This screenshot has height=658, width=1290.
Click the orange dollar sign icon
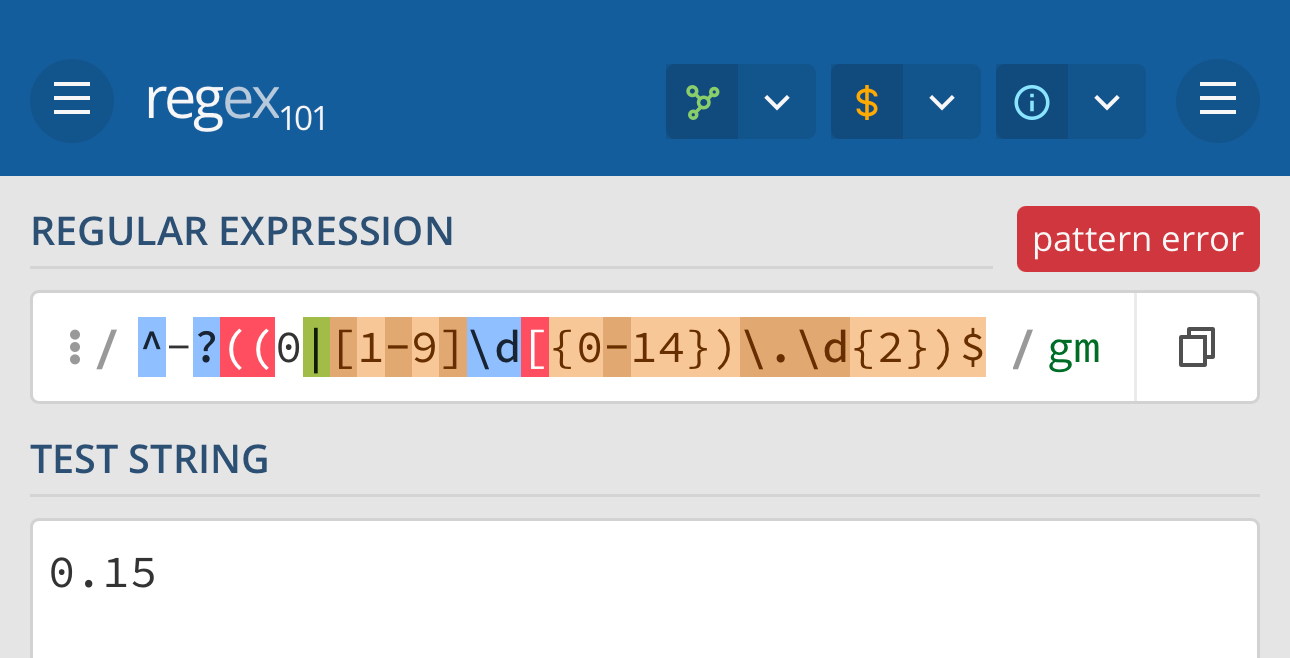[x=867, y=102]
